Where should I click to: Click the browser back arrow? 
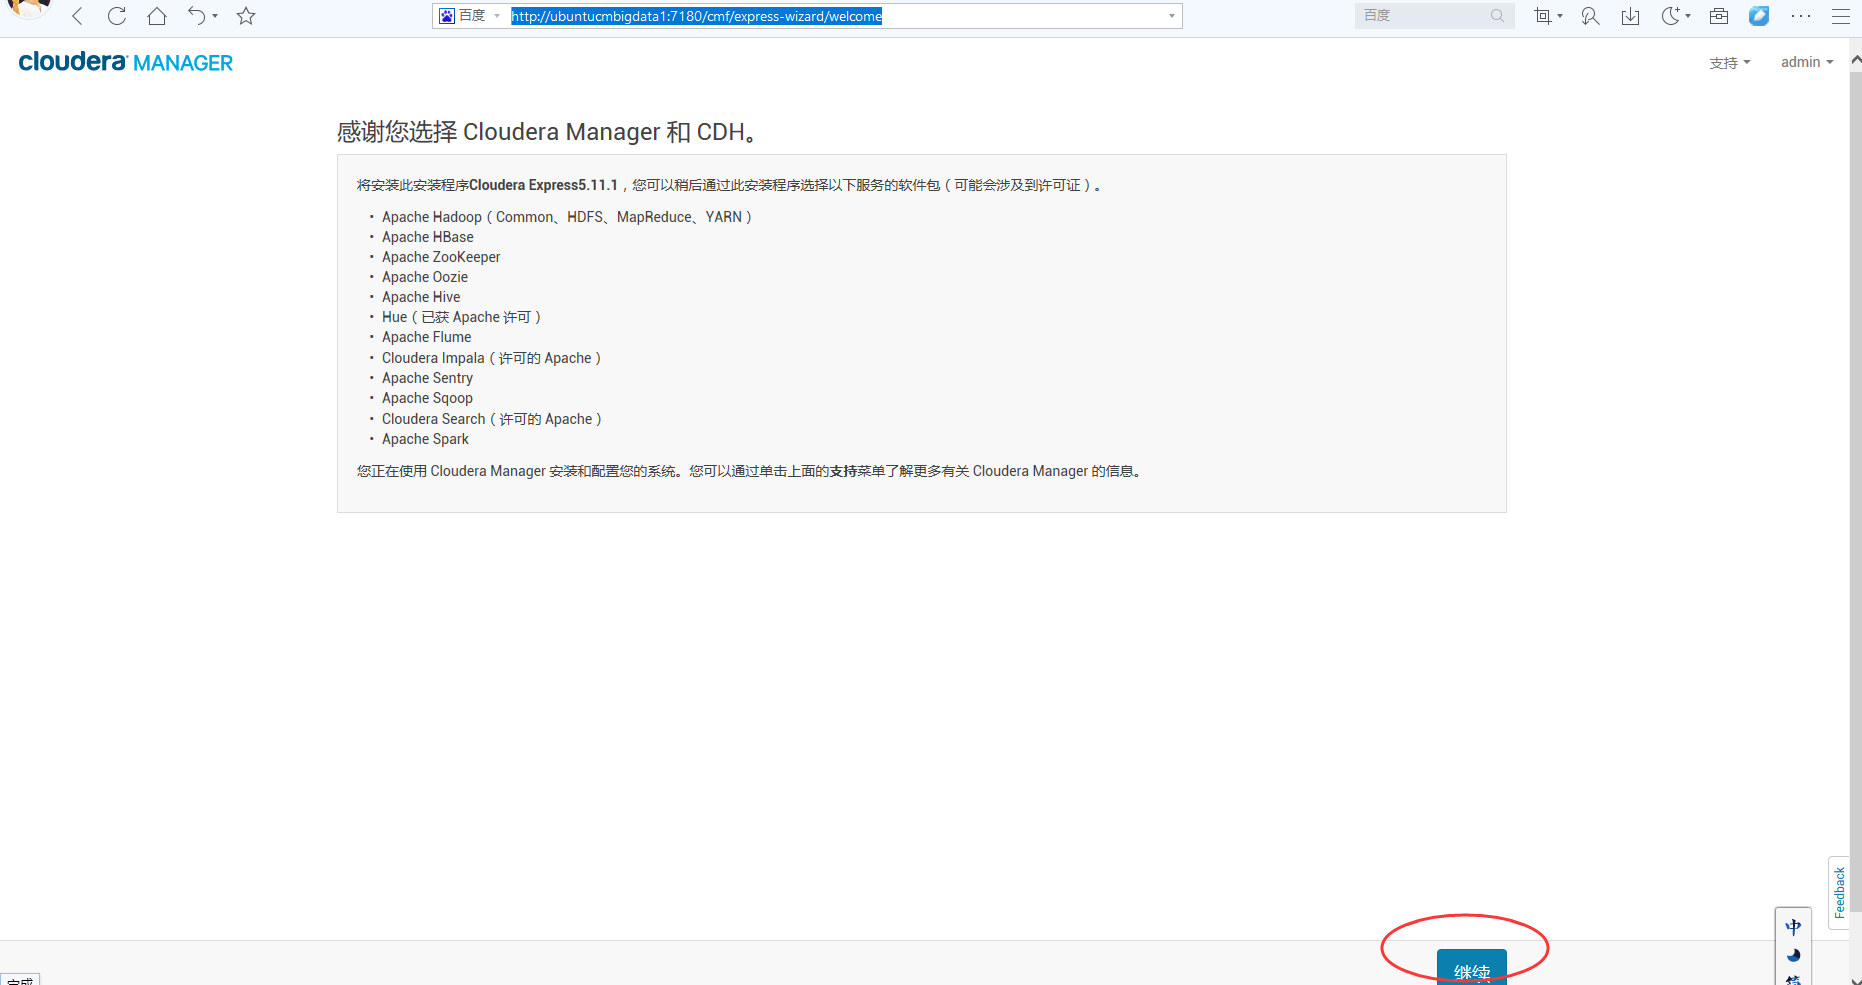tap(77, 16)
